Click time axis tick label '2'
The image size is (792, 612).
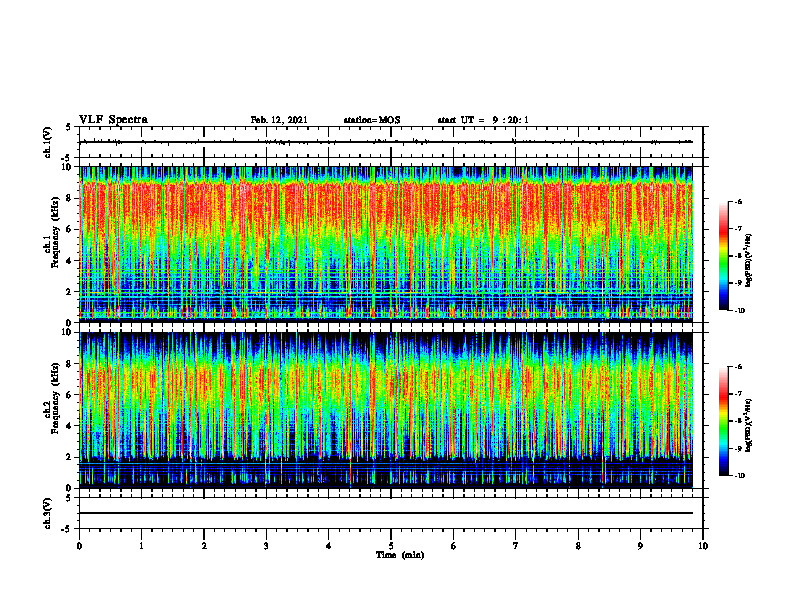pyautogui.click(x=204, y=546)
